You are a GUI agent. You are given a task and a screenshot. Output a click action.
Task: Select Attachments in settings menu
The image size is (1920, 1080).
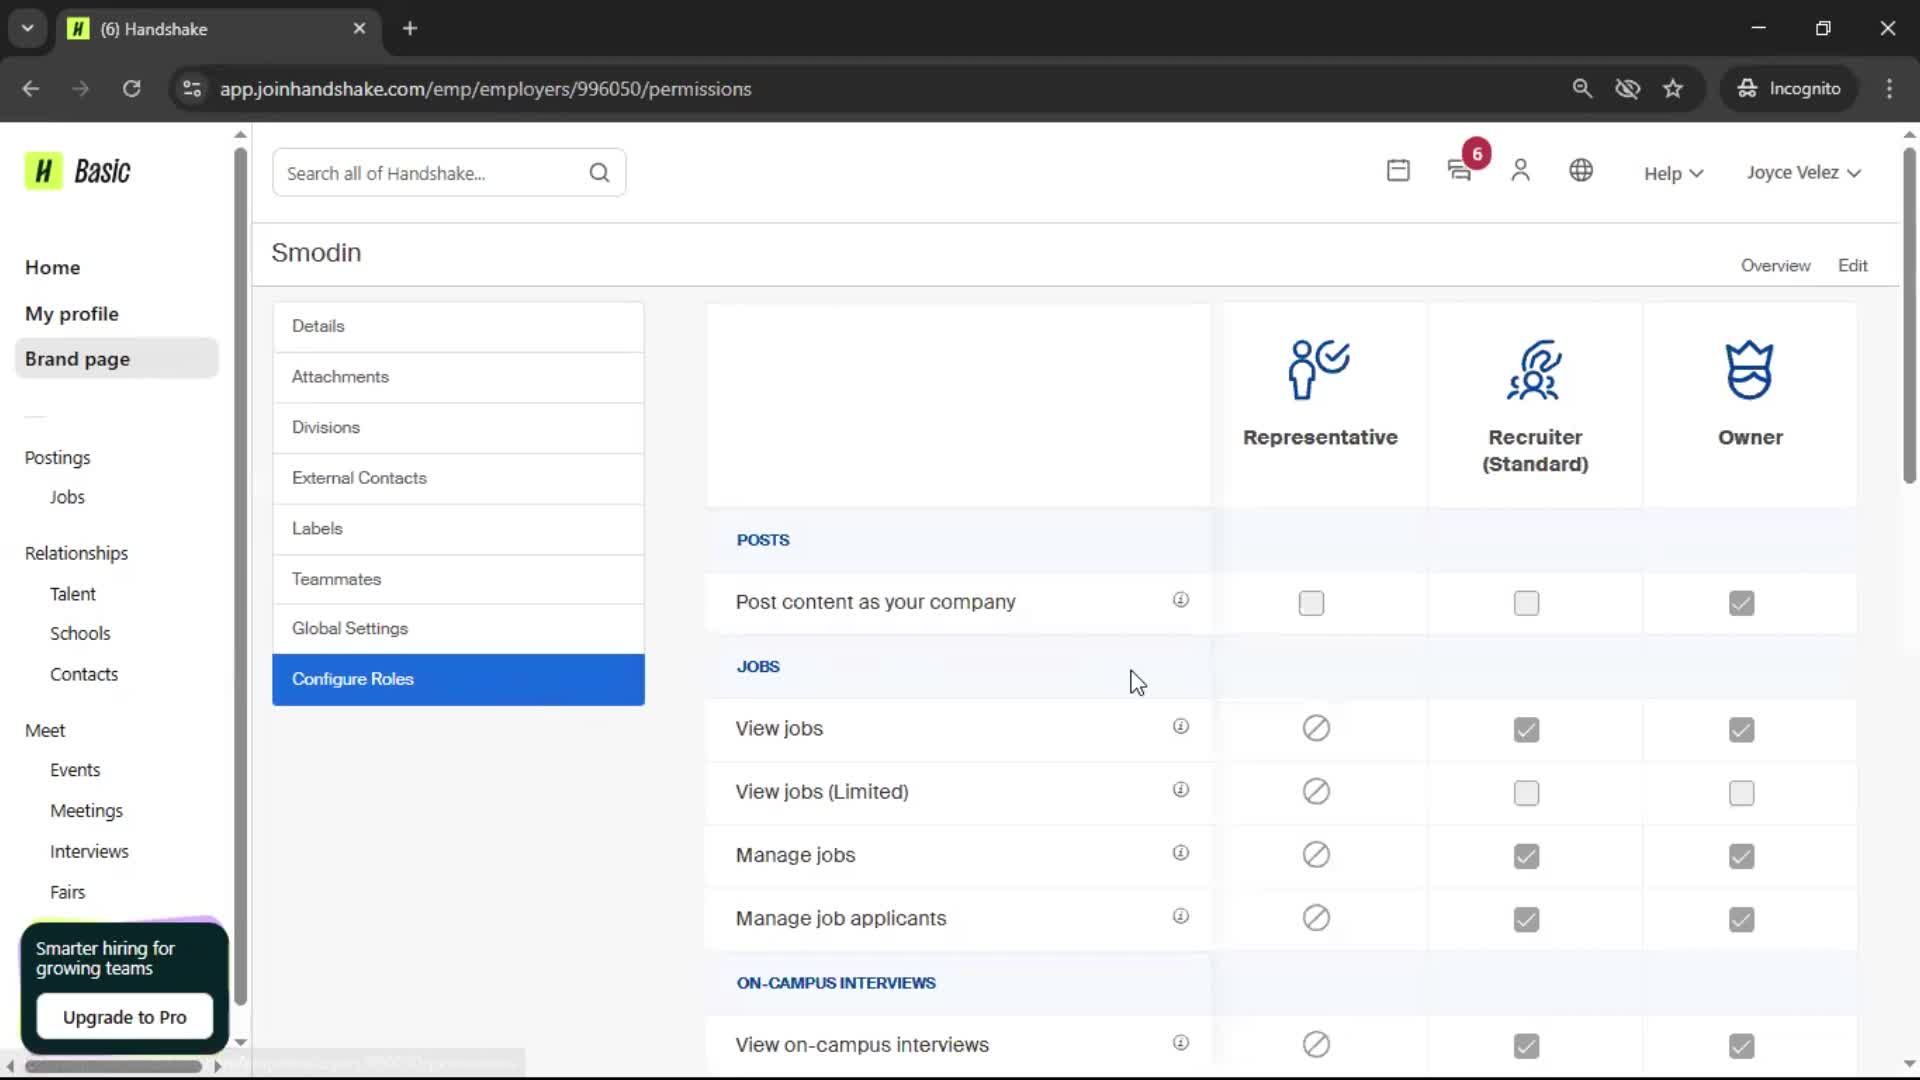[x=458, y=377]
